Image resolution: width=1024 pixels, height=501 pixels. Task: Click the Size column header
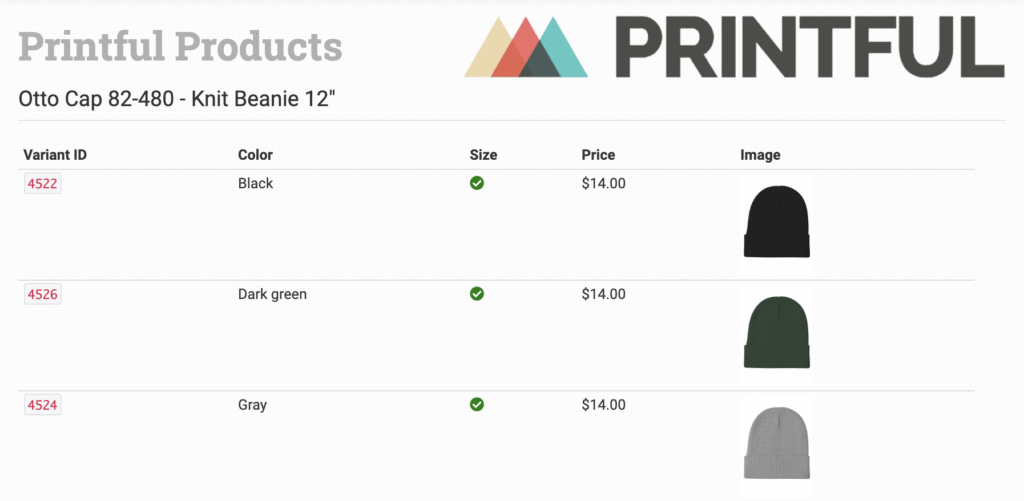coord(483,155)
